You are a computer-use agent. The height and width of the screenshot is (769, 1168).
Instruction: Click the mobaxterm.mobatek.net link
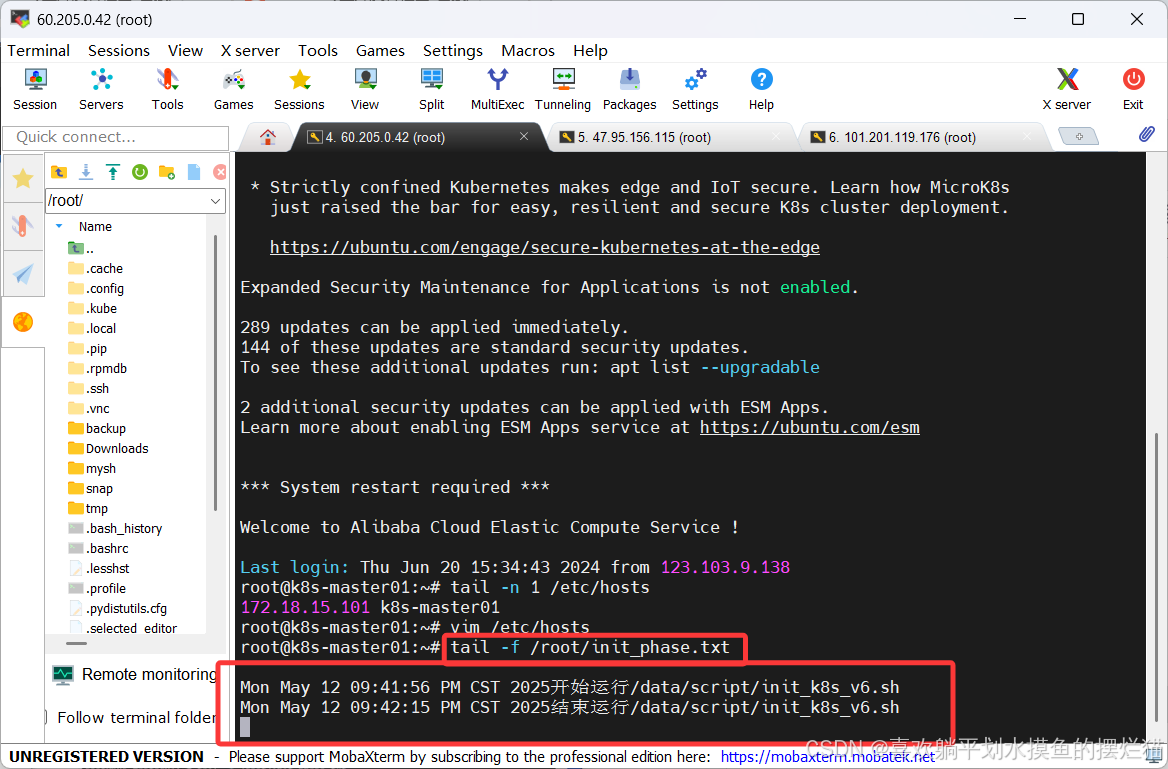[x=828, y=757]
